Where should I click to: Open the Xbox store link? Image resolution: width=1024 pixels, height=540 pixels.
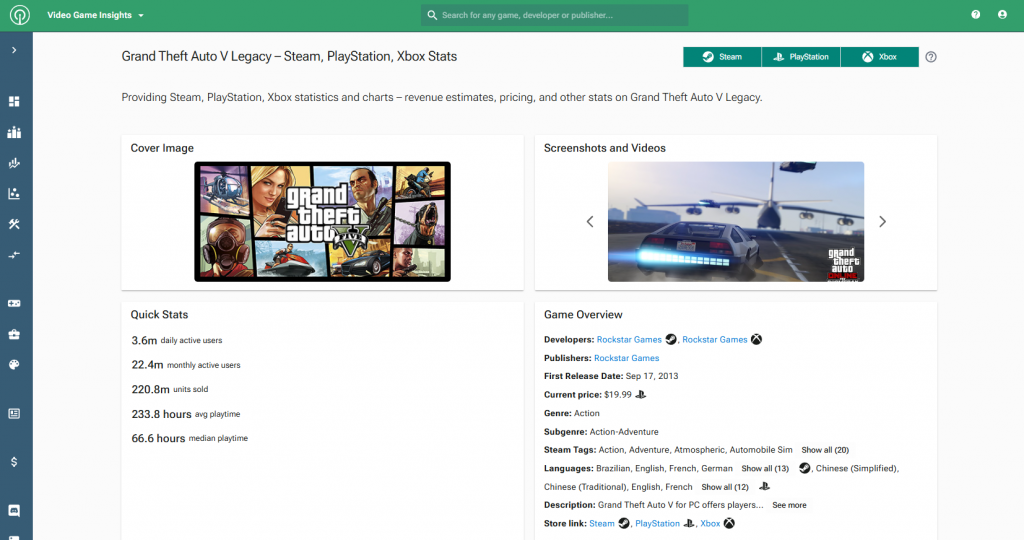tap(710, 524)
